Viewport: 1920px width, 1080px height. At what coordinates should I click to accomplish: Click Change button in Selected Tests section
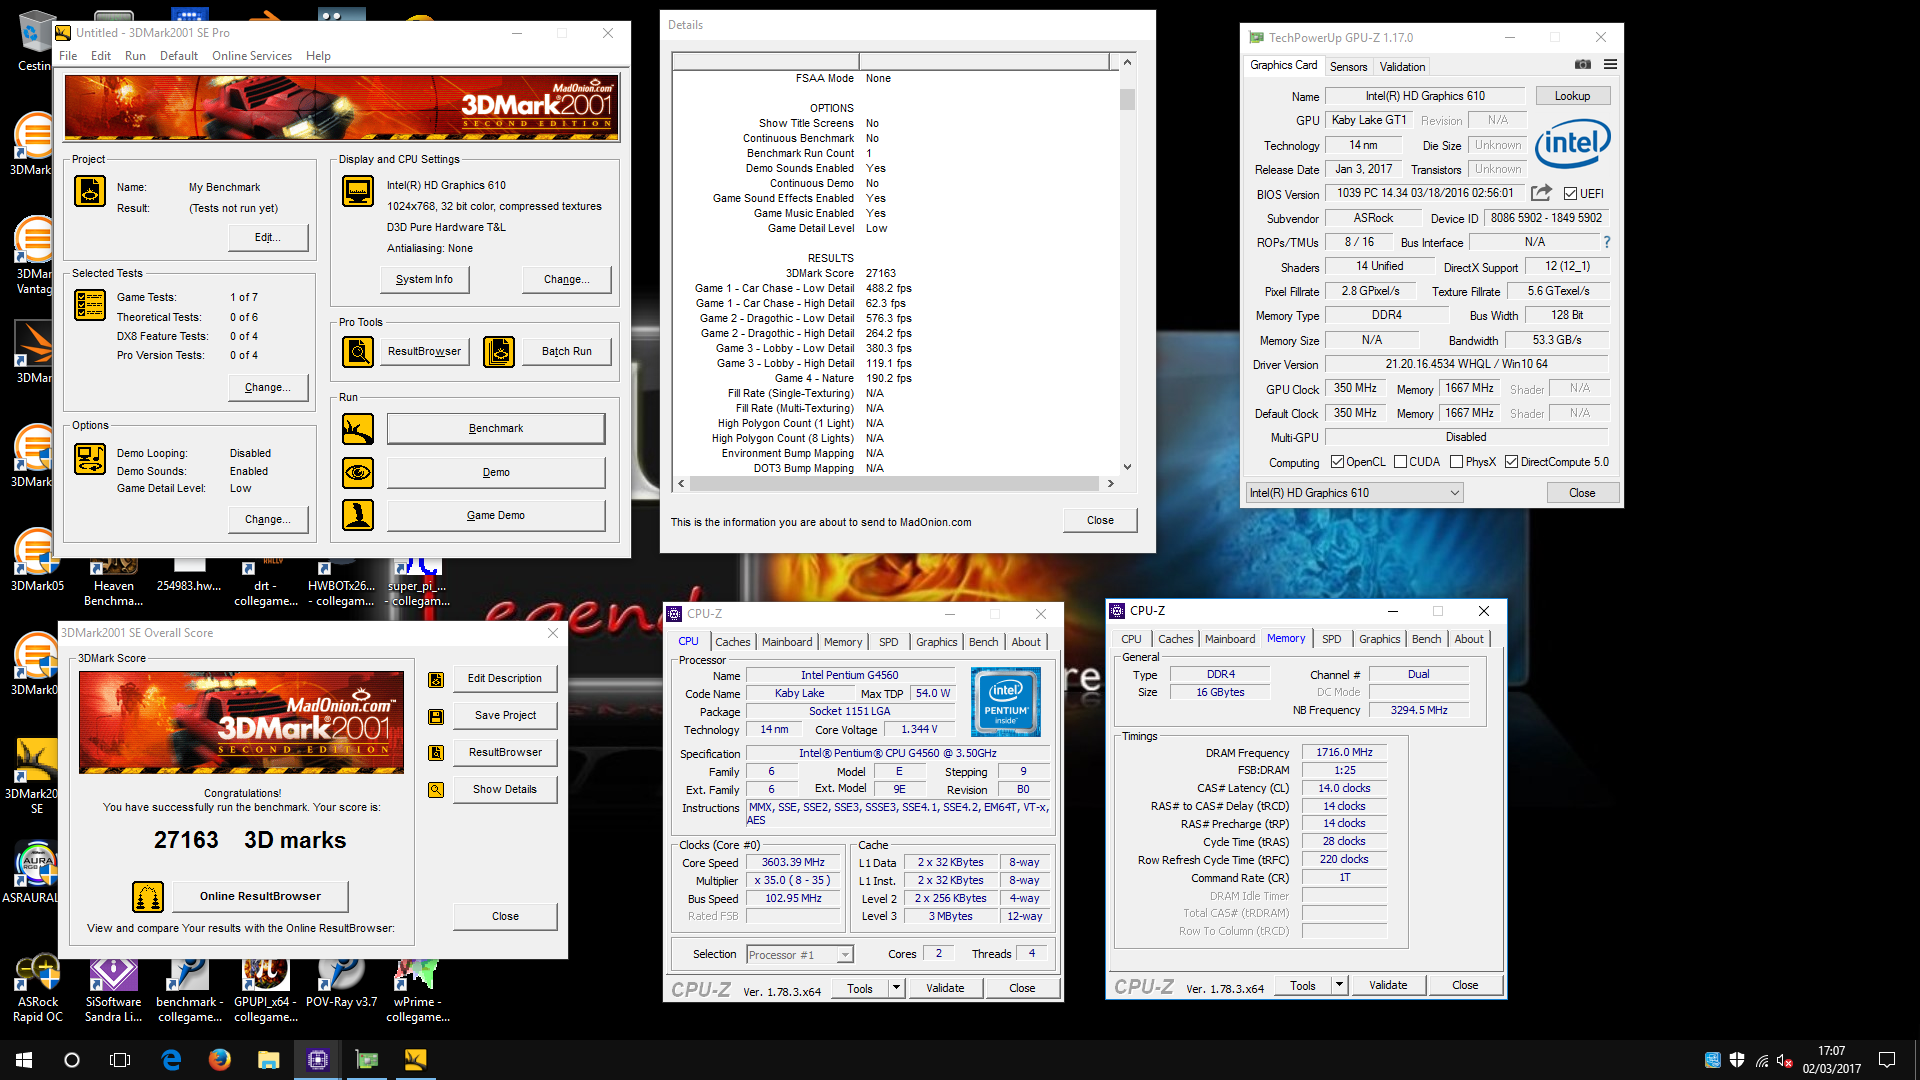coord(268,388)
